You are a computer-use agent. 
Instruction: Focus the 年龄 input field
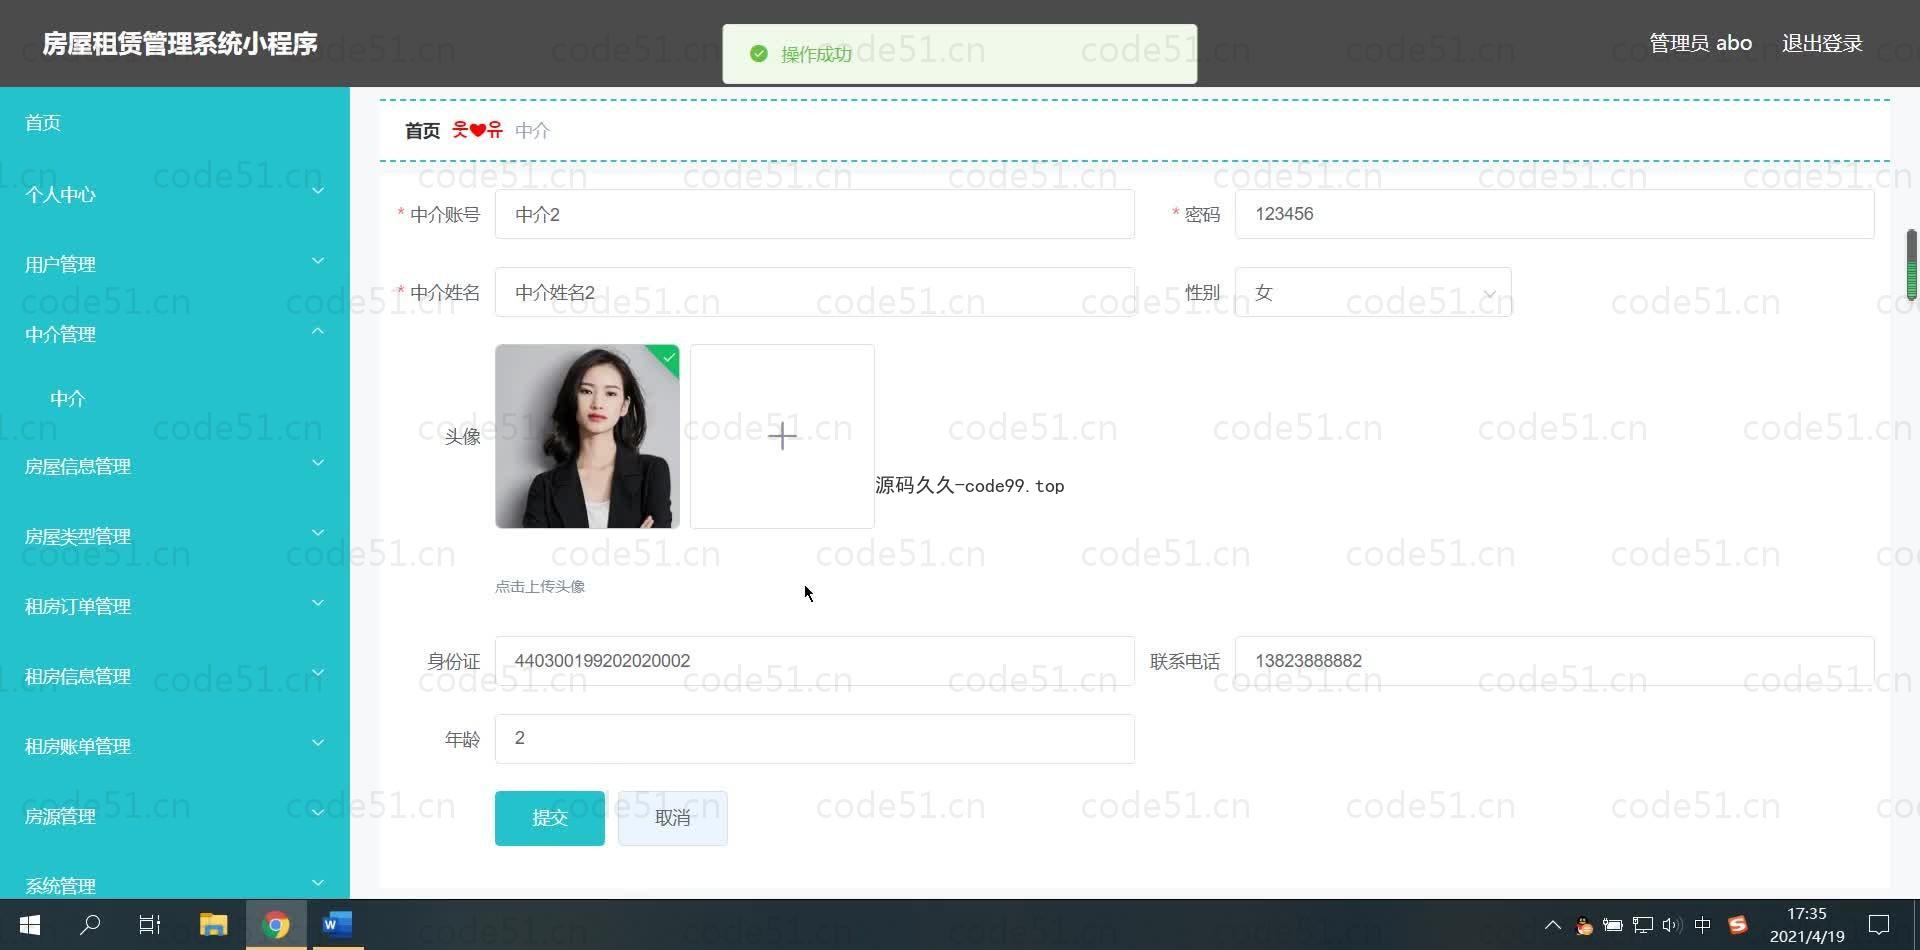click(x=815, y=739)
